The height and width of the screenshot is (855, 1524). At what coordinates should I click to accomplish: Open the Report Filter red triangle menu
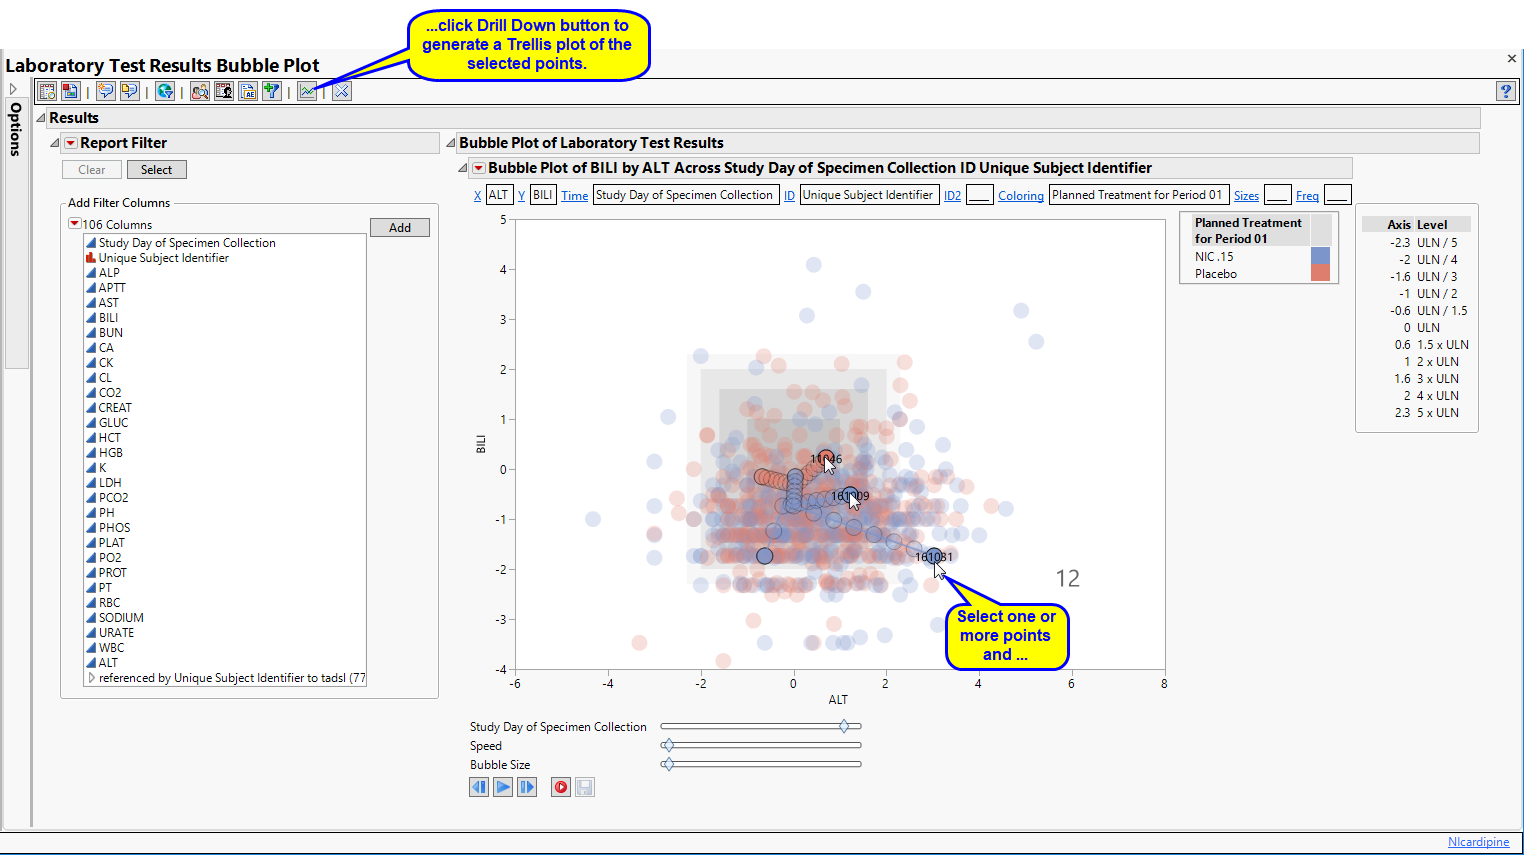(70, 143)
